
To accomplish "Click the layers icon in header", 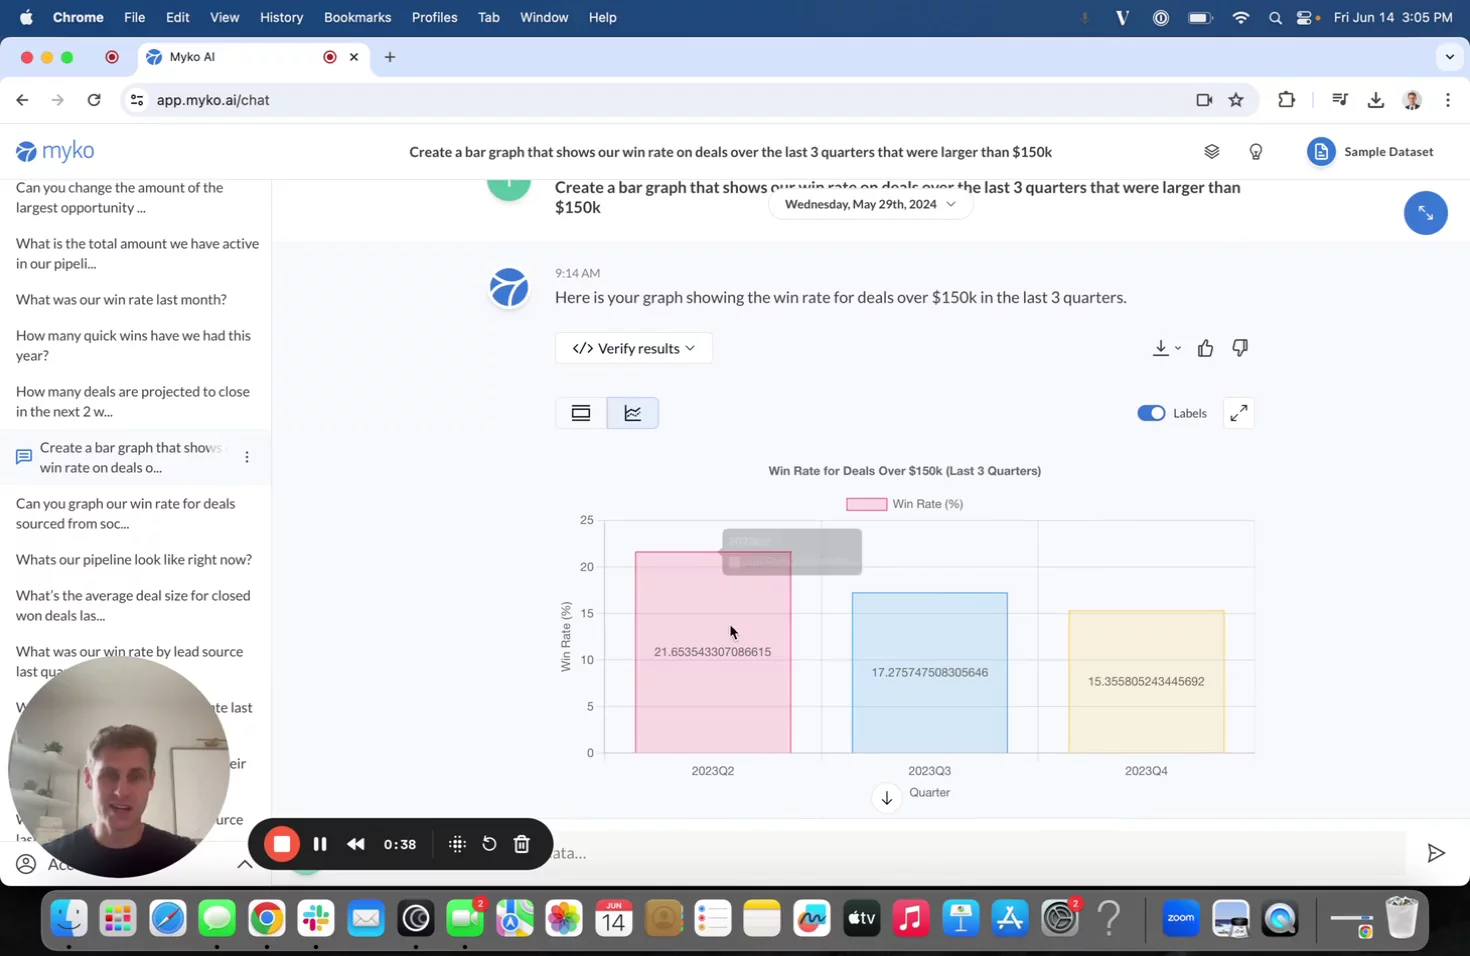I will pos(1211,152).
